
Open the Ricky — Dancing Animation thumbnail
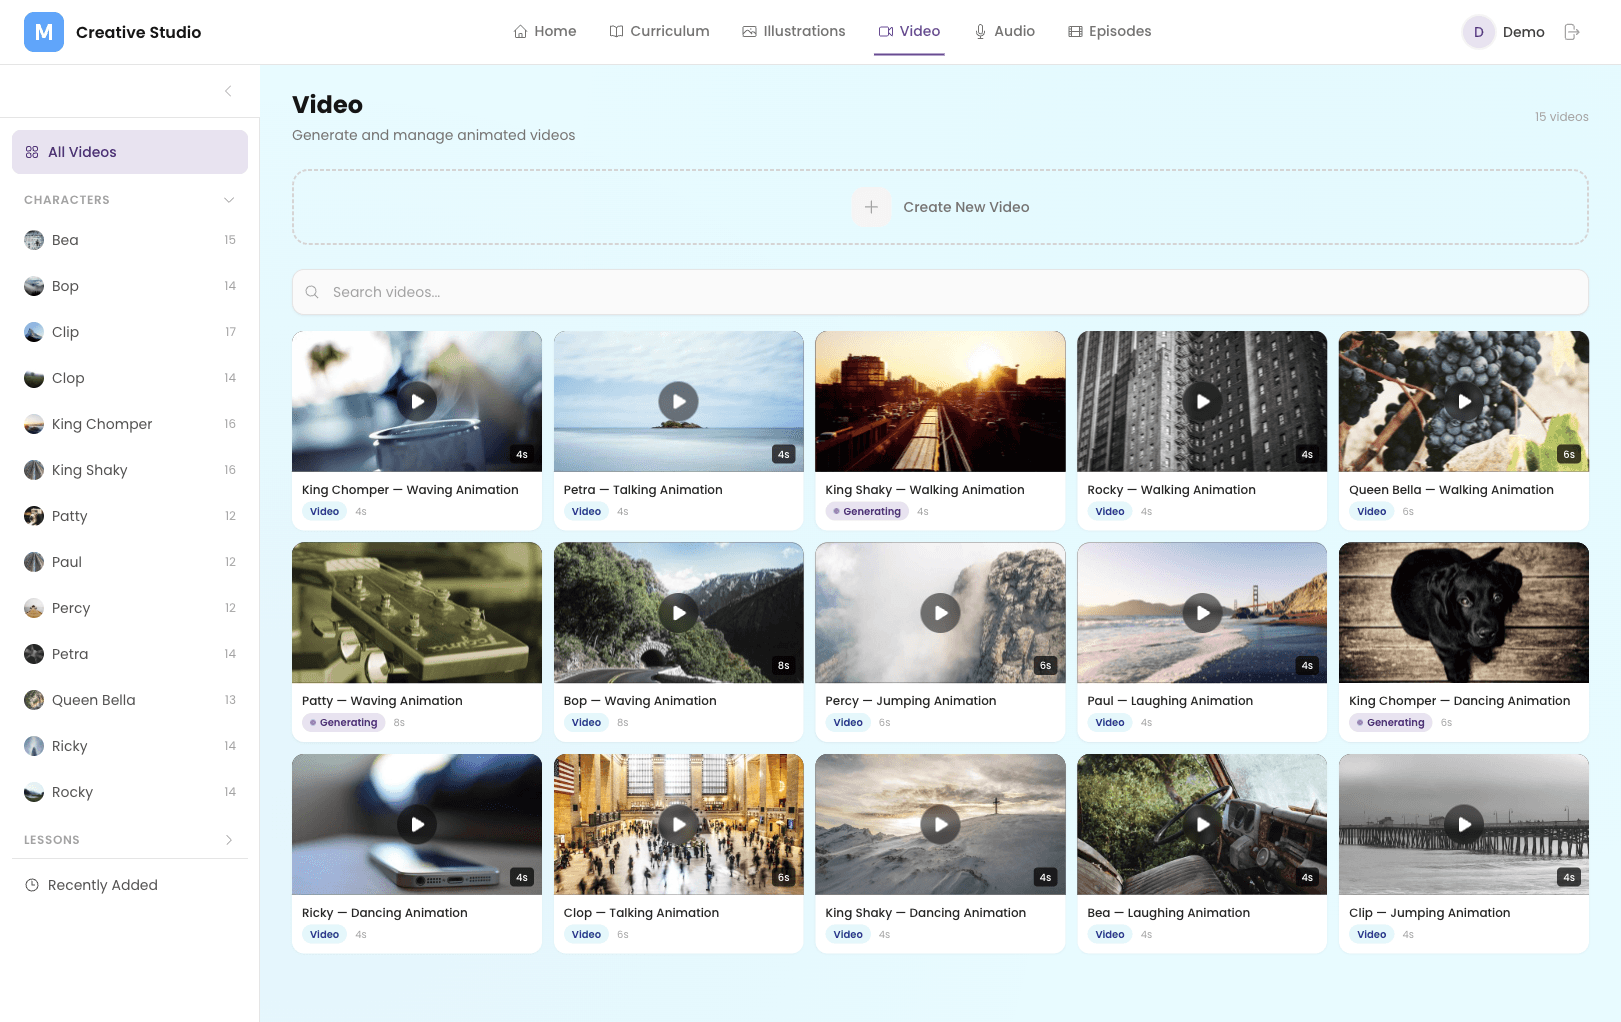click(417, 824)
